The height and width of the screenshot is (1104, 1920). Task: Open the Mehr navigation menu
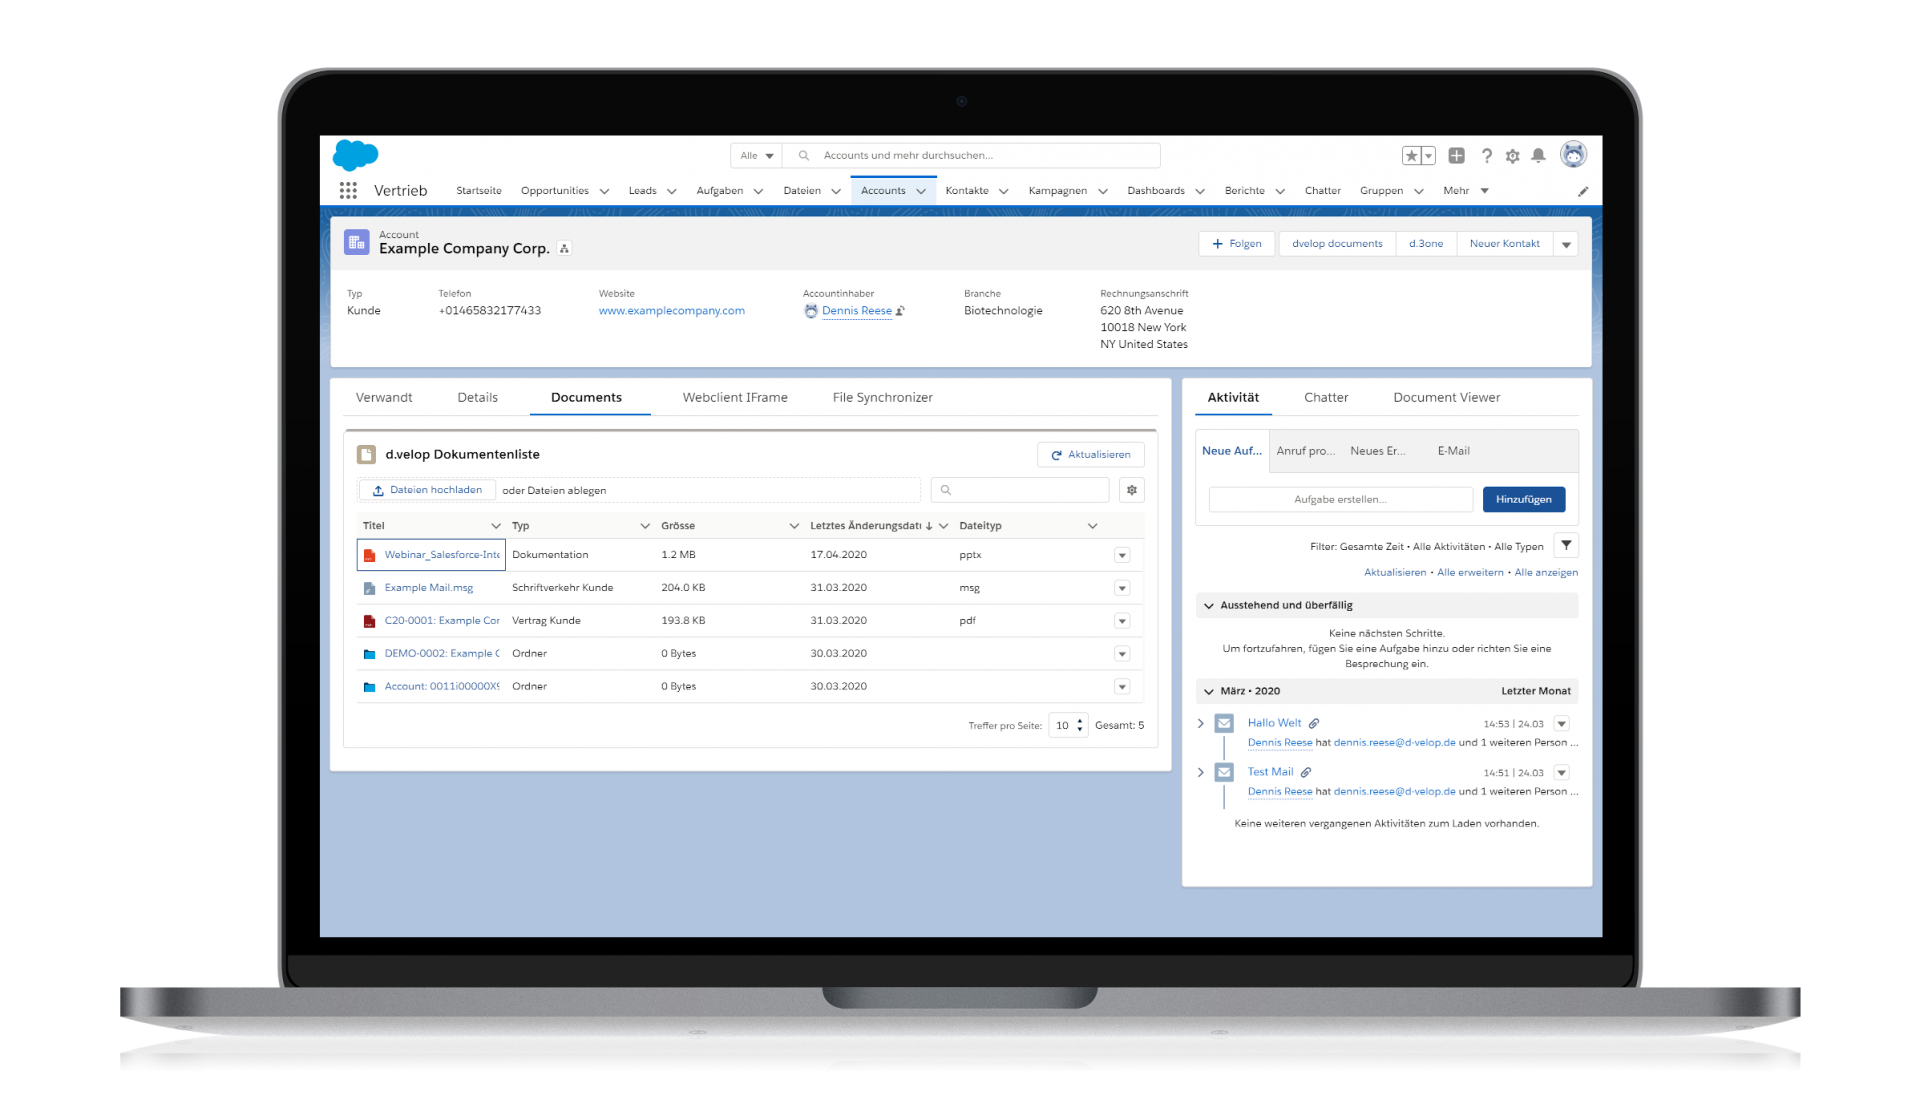coord(1466,191)
